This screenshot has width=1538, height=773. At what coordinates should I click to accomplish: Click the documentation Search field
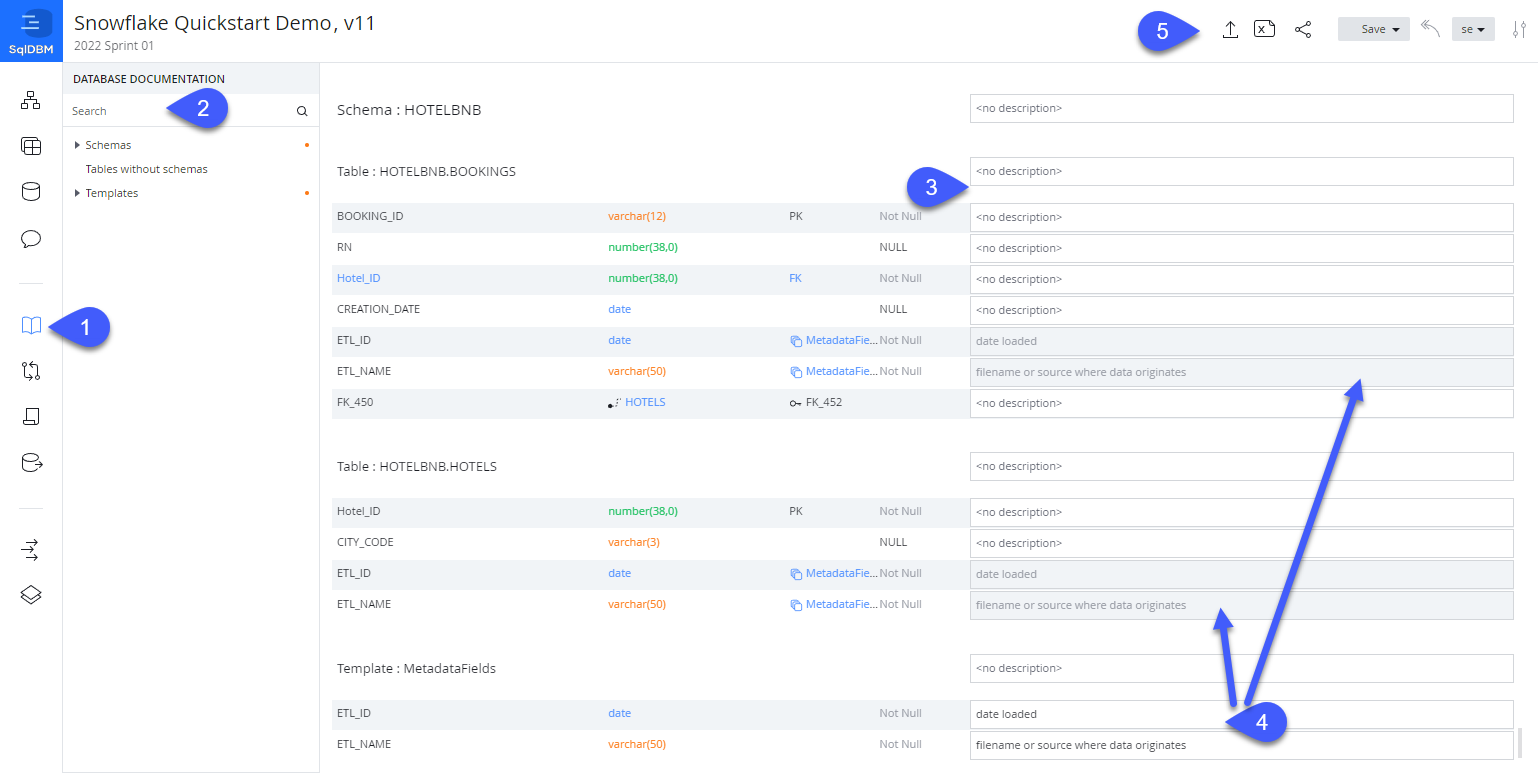click(180, 111)
